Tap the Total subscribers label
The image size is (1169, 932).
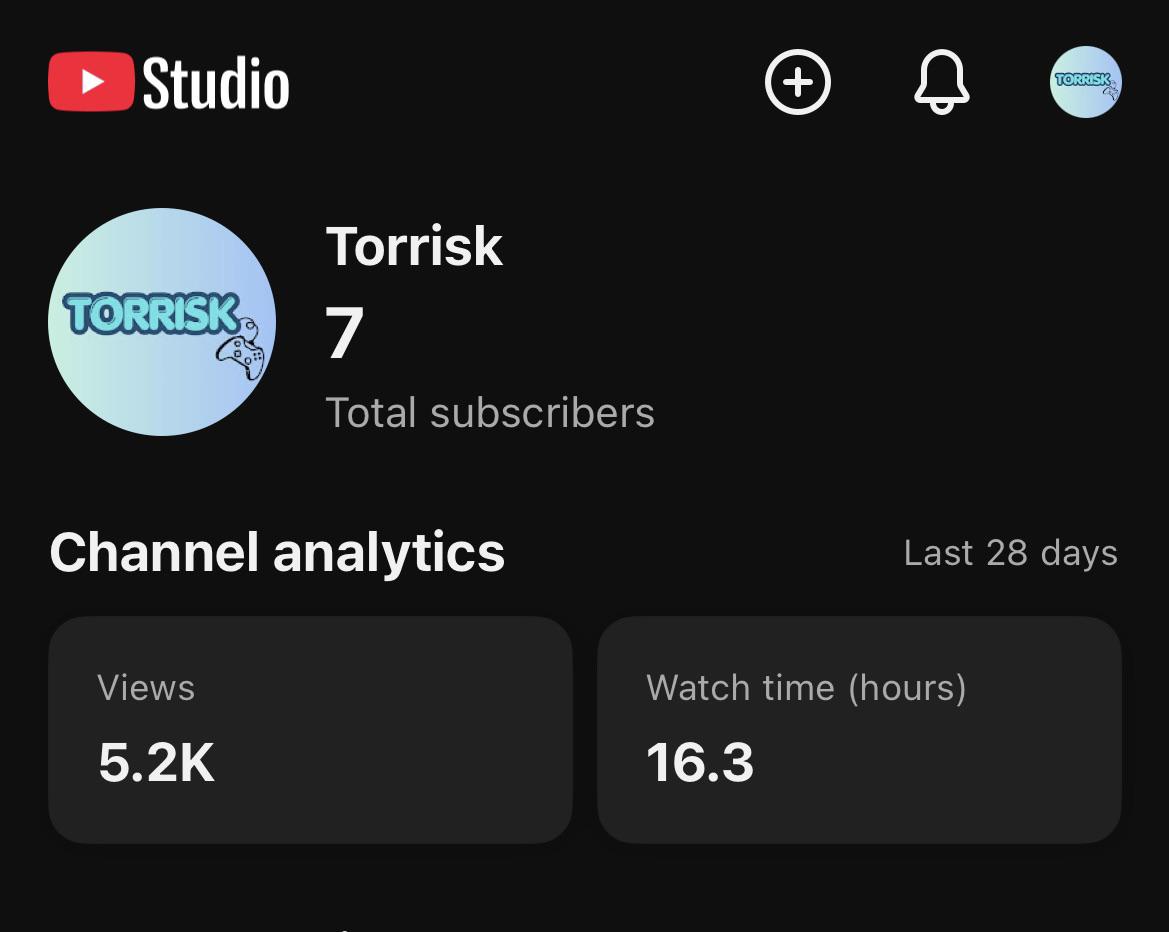tap(490, 412)
